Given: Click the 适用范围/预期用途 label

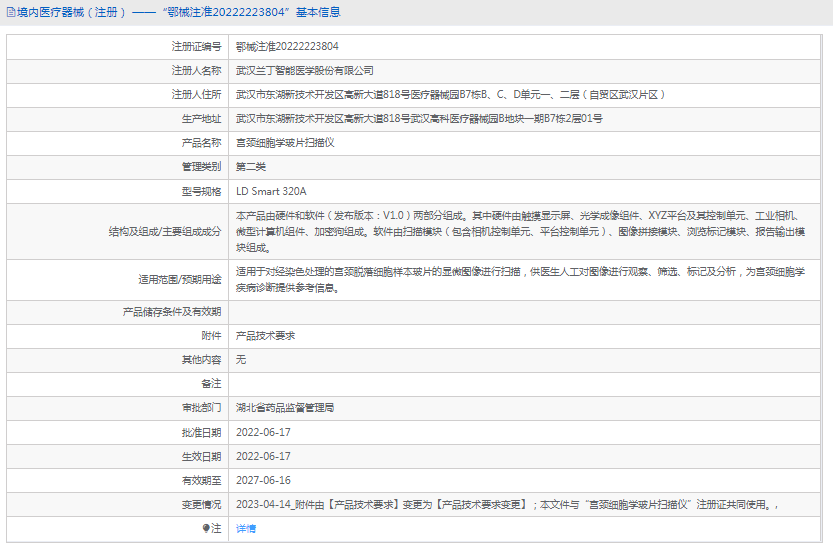Looking at the screenshot, I should click(180, 280).
